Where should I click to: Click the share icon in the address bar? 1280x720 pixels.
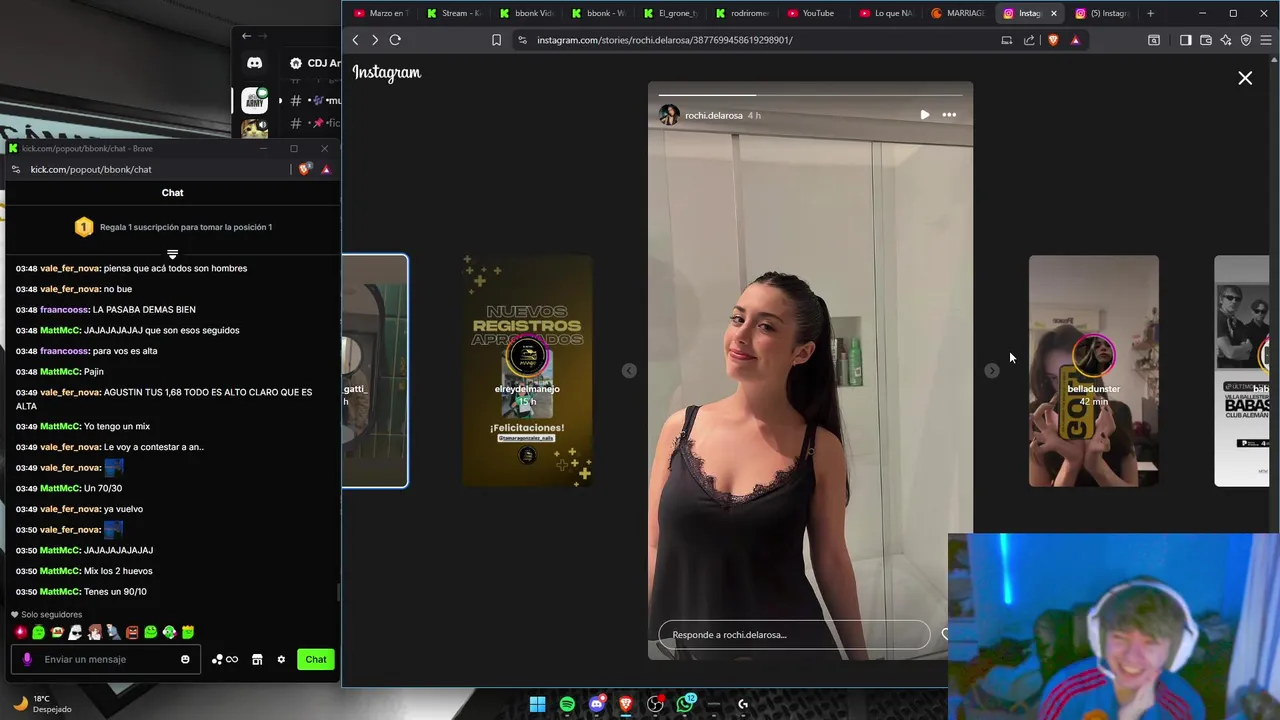[x=1029, y=40]
